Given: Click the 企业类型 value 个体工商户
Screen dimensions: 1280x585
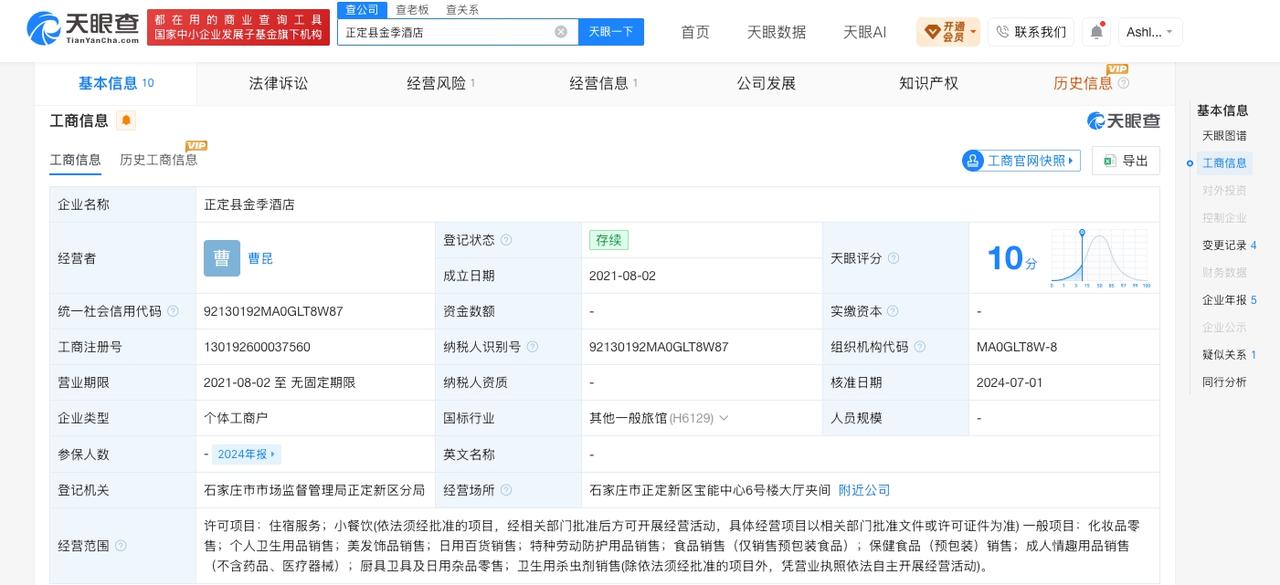Looking at the screenshot, I should click(236, 418).
